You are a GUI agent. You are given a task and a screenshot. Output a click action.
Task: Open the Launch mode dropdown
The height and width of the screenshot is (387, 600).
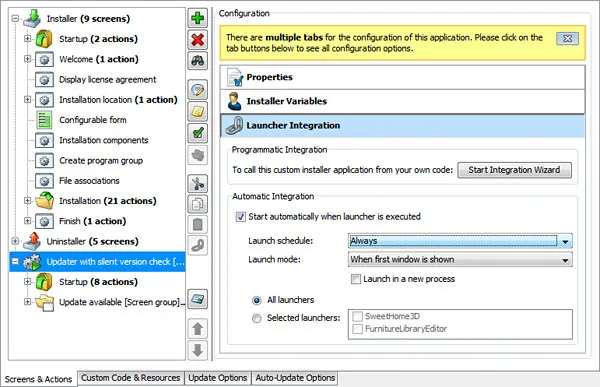[460, 260]
